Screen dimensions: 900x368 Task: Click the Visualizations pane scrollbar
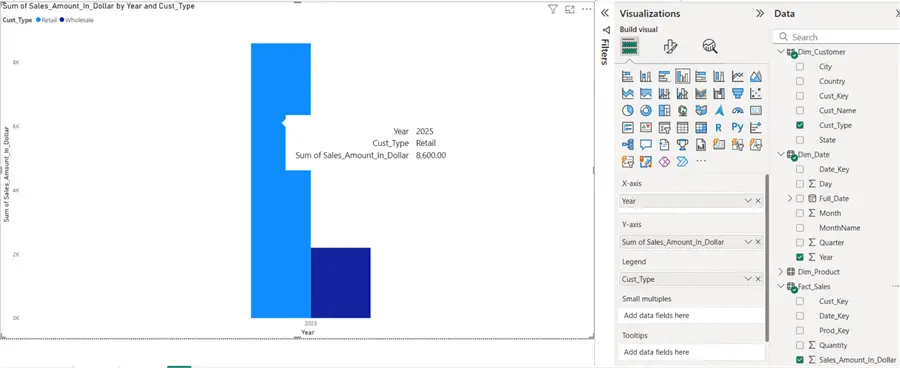click(x=767, y=258)
